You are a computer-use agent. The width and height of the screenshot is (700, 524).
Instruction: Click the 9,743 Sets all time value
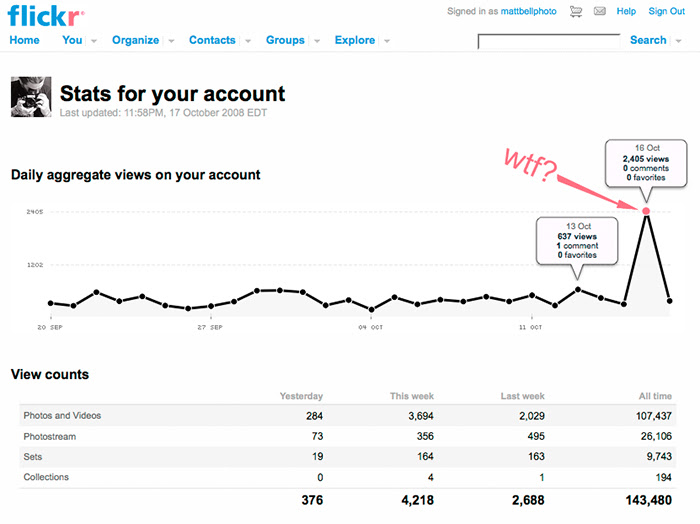tap(659, 457)
